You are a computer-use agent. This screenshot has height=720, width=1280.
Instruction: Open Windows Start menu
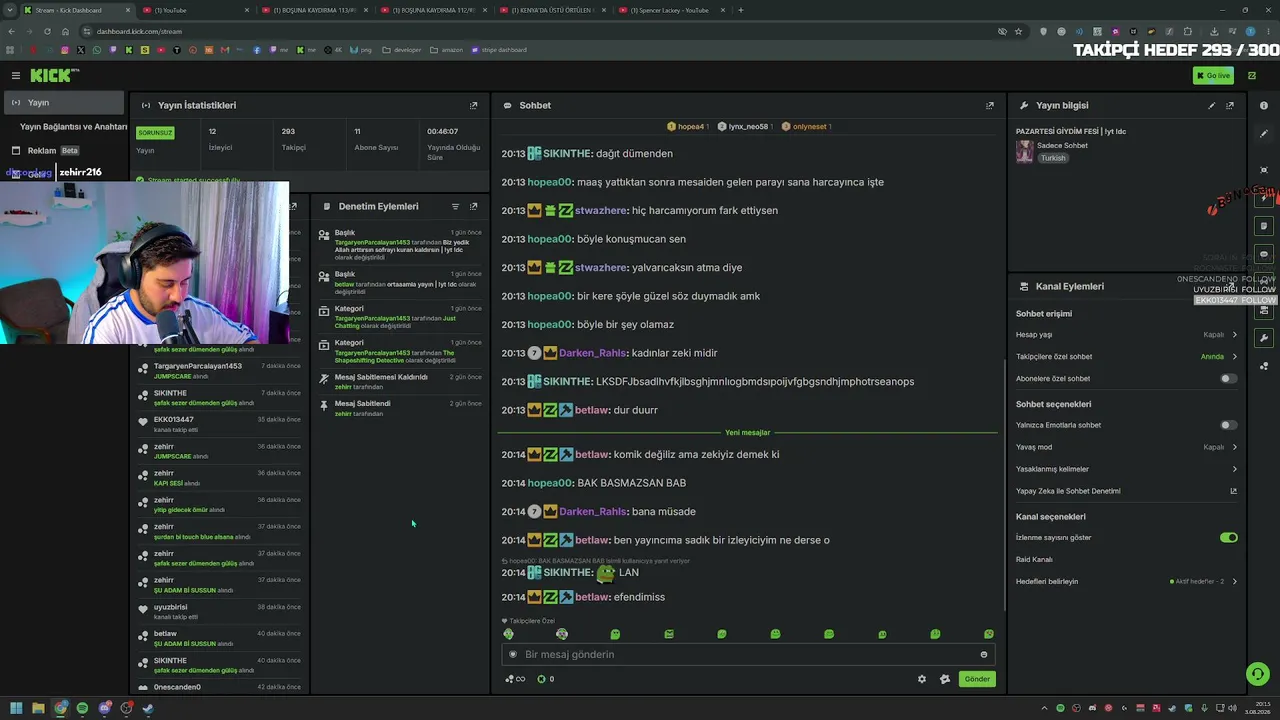tap(15, 708)
